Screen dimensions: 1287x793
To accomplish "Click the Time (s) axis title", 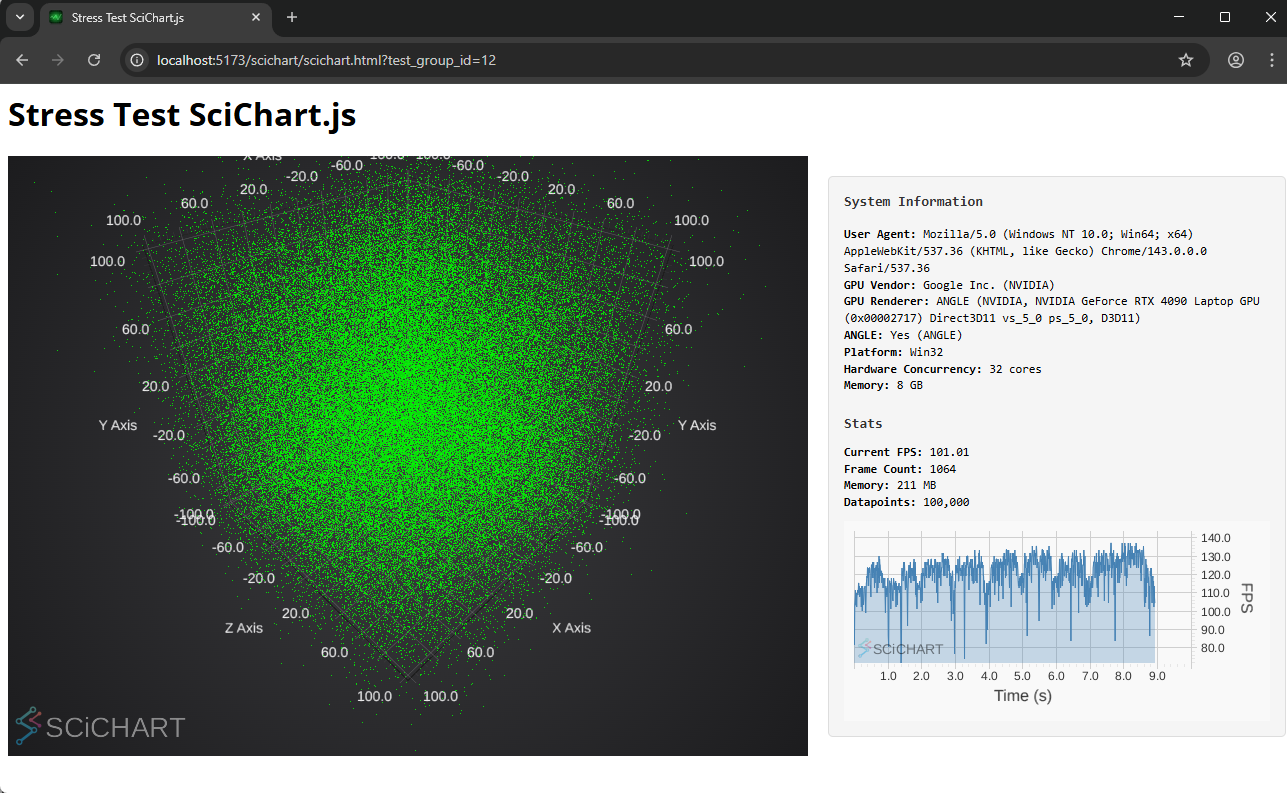I will 1022,696.
